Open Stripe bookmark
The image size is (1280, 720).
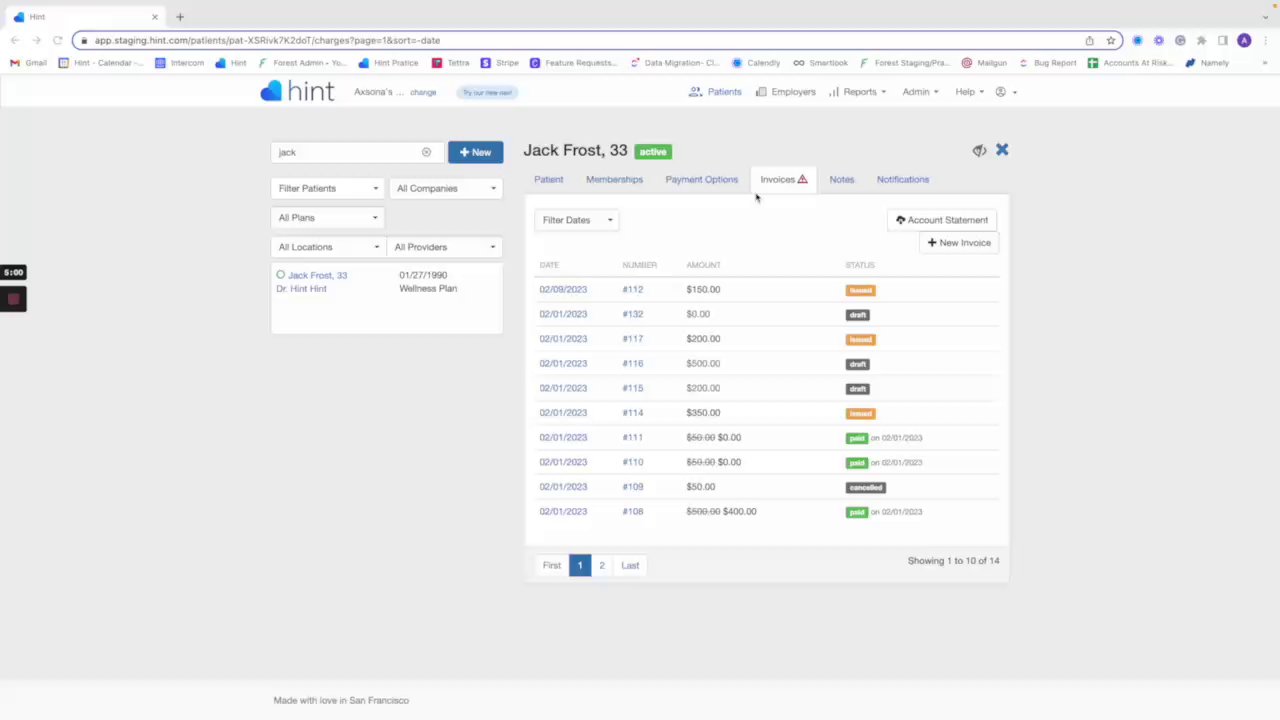click(500, 63)
